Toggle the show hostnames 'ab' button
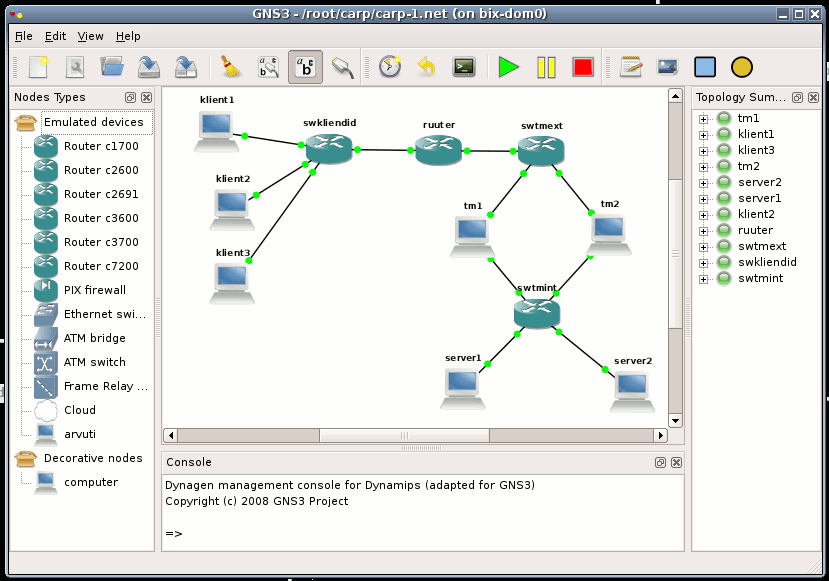This screenshot has height=581, width=829. 305,67
